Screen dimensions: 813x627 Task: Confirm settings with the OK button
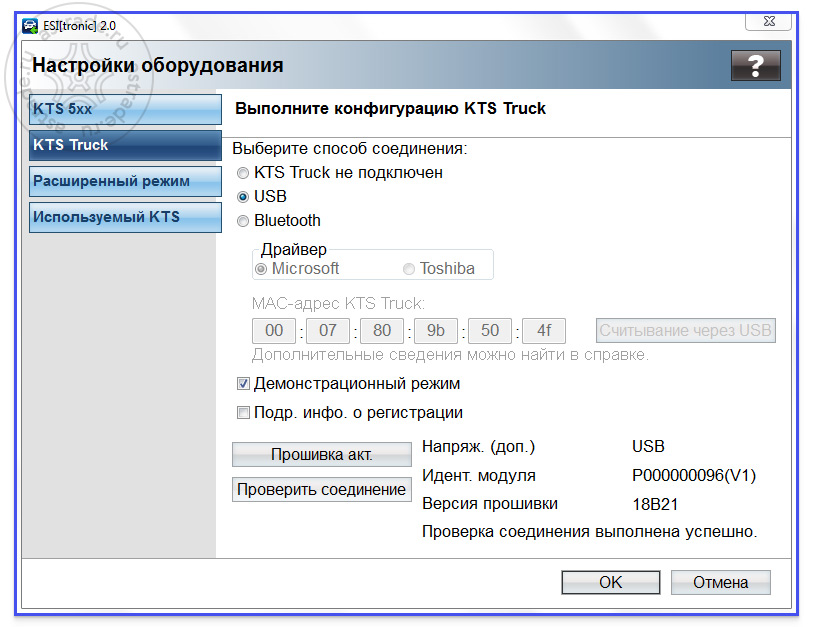point(611,582)
